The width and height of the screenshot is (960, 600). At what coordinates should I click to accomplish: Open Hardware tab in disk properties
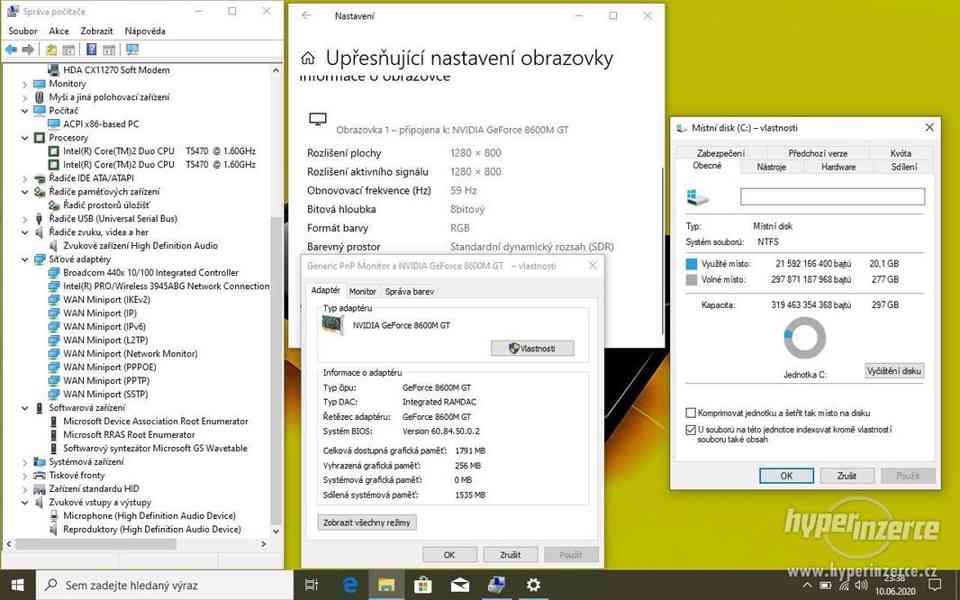[838, 167]
